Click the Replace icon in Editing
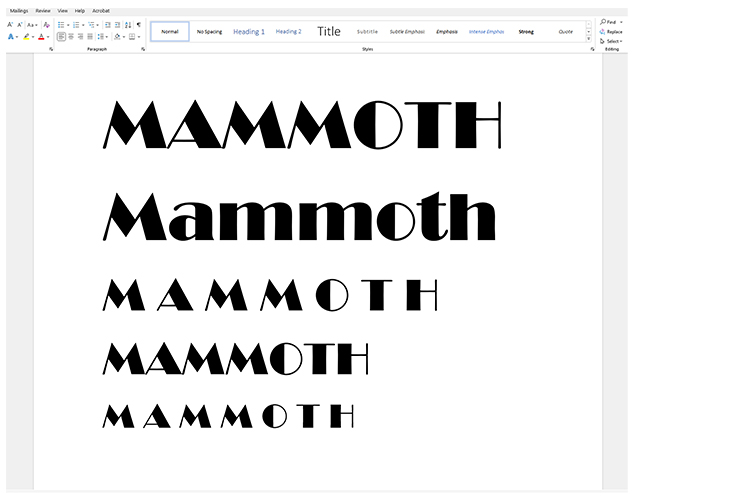The width and height of the screenshot is (750, 500). (612, 31)
